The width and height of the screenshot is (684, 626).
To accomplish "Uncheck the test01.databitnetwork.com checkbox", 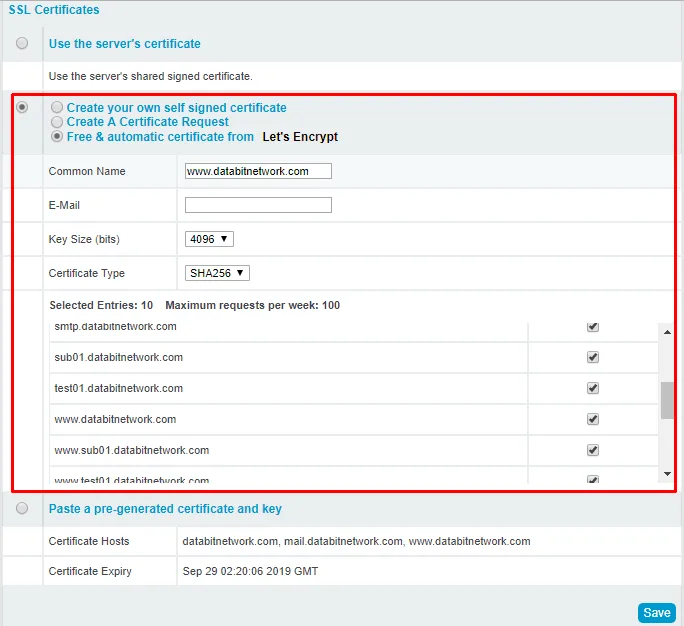I will pos(593,388).
